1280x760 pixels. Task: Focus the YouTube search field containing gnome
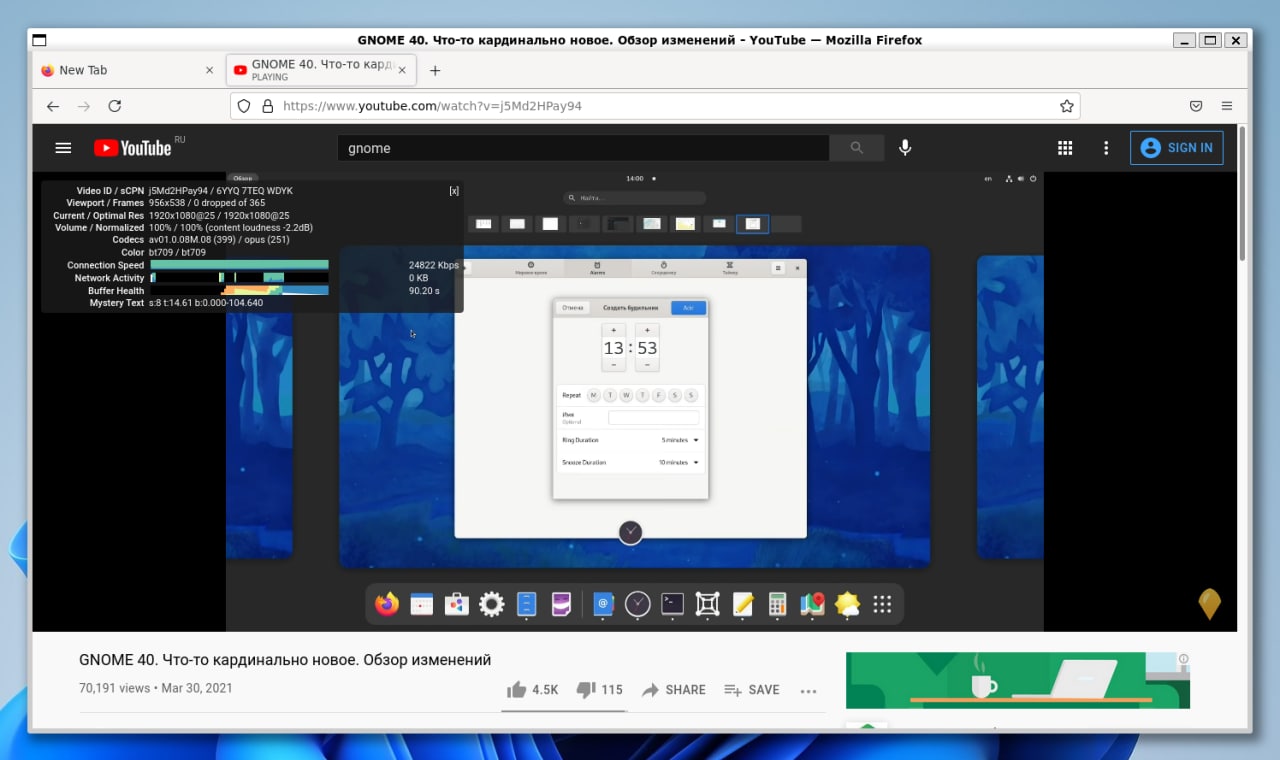pos(584,148)
